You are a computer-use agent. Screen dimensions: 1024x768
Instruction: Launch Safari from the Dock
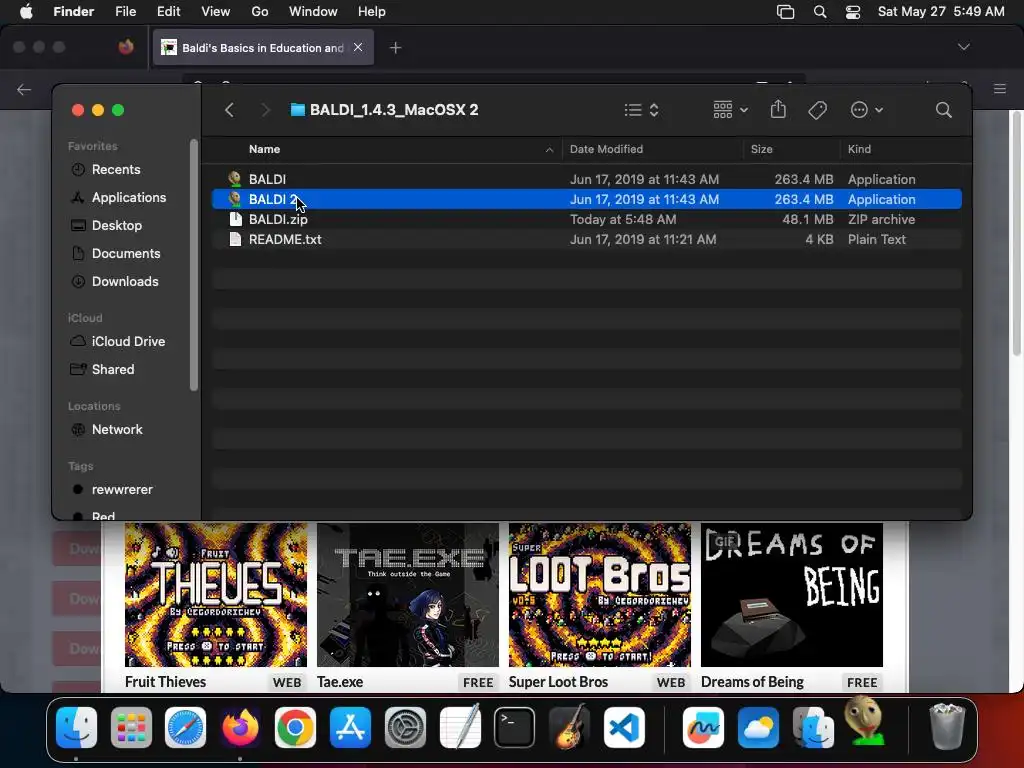click(x=185, y=727)
